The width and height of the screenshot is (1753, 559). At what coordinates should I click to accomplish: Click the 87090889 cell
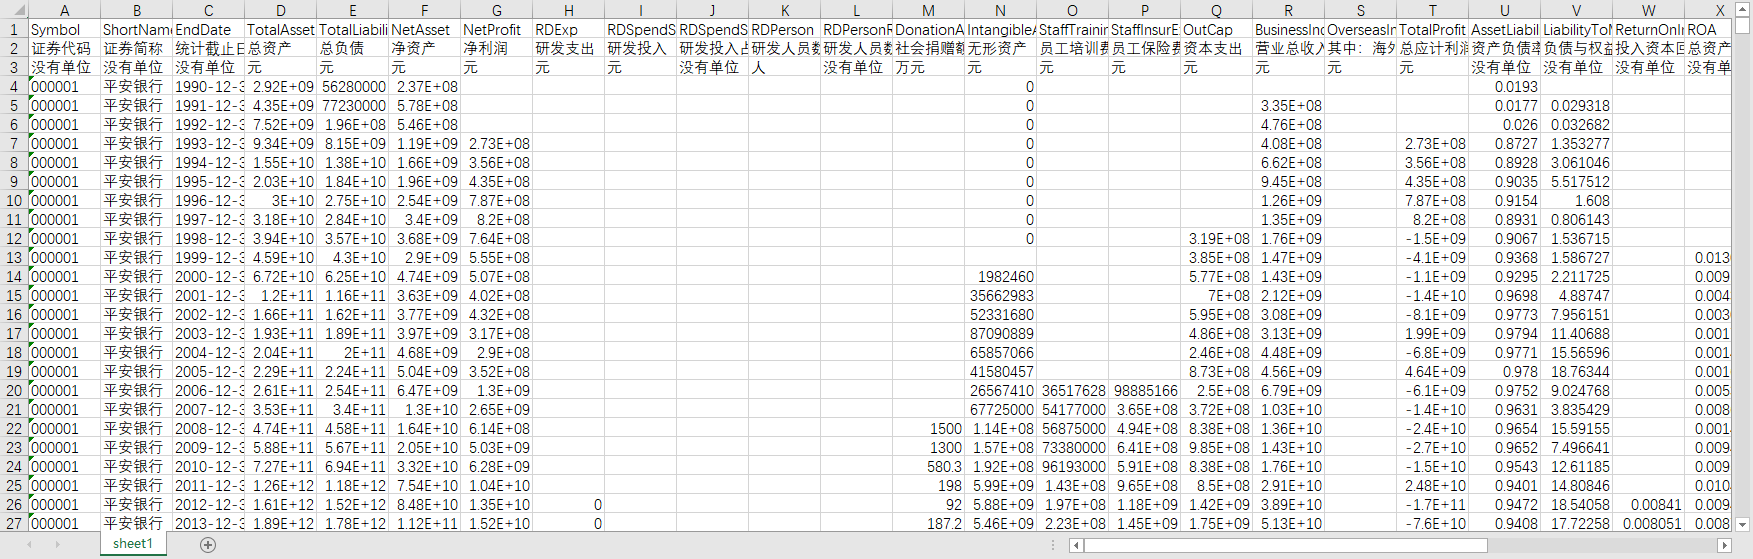(x=1001, y=334)
